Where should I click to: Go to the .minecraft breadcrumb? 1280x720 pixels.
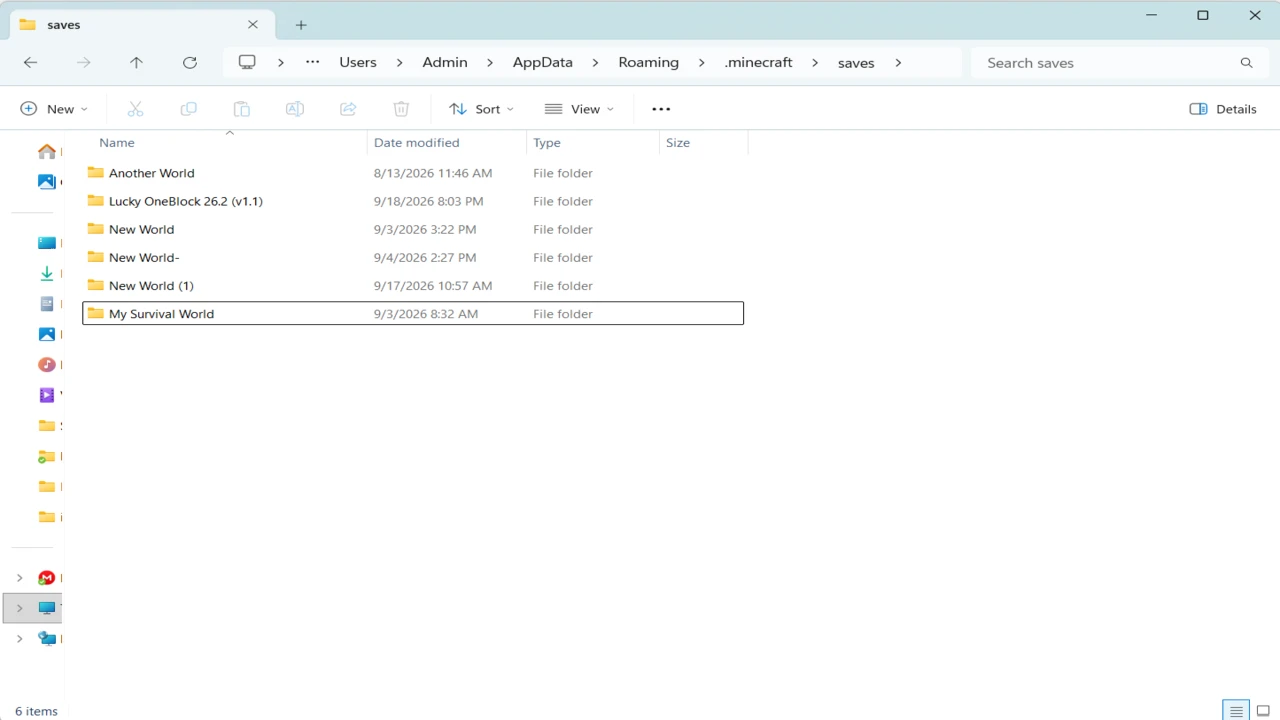759,62
